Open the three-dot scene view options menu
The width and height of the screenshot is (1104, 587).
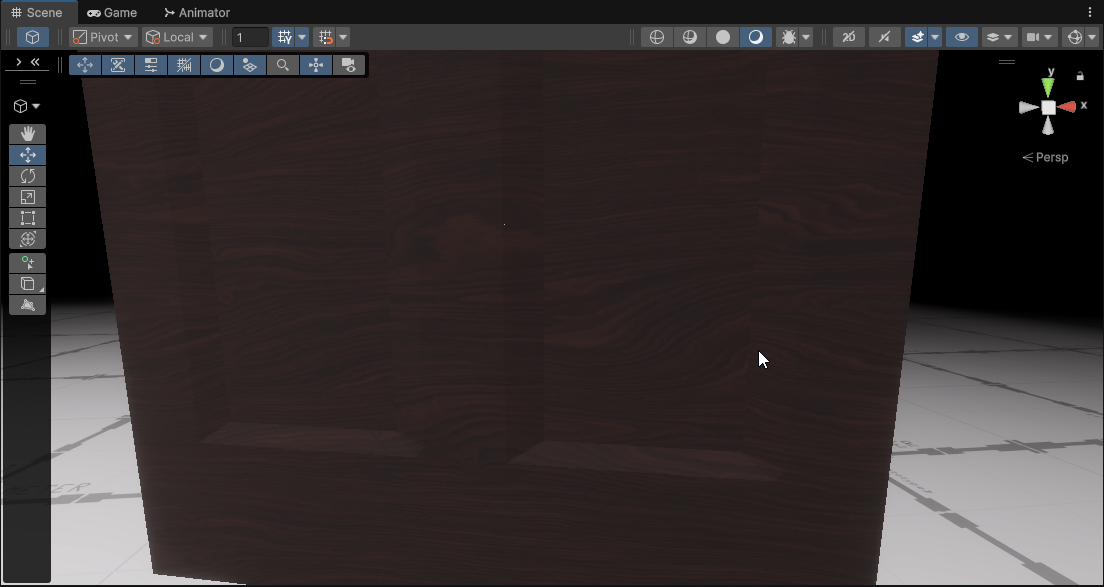click(1090, 13)
